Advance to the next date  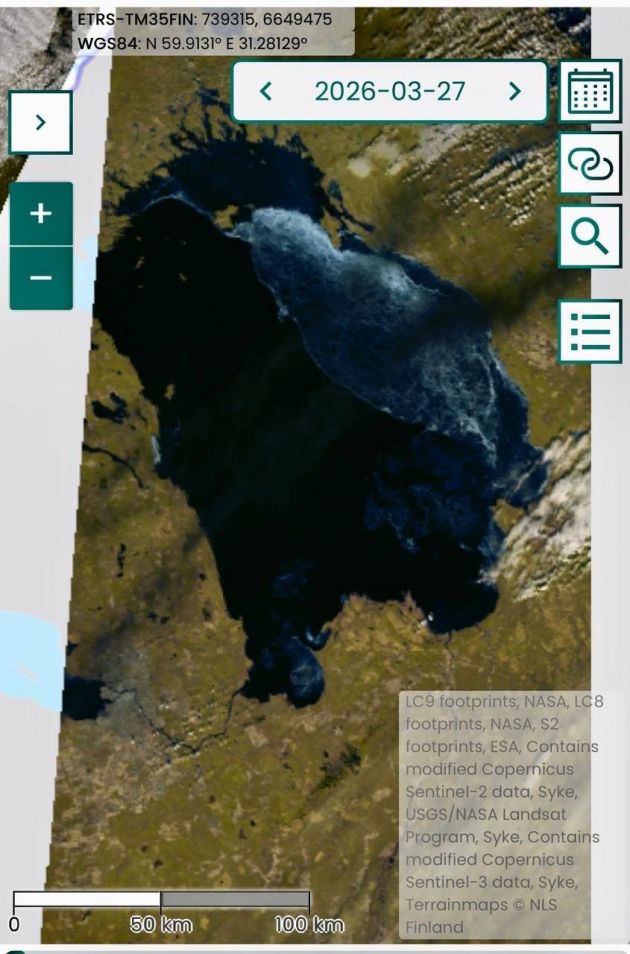(515, 92)
